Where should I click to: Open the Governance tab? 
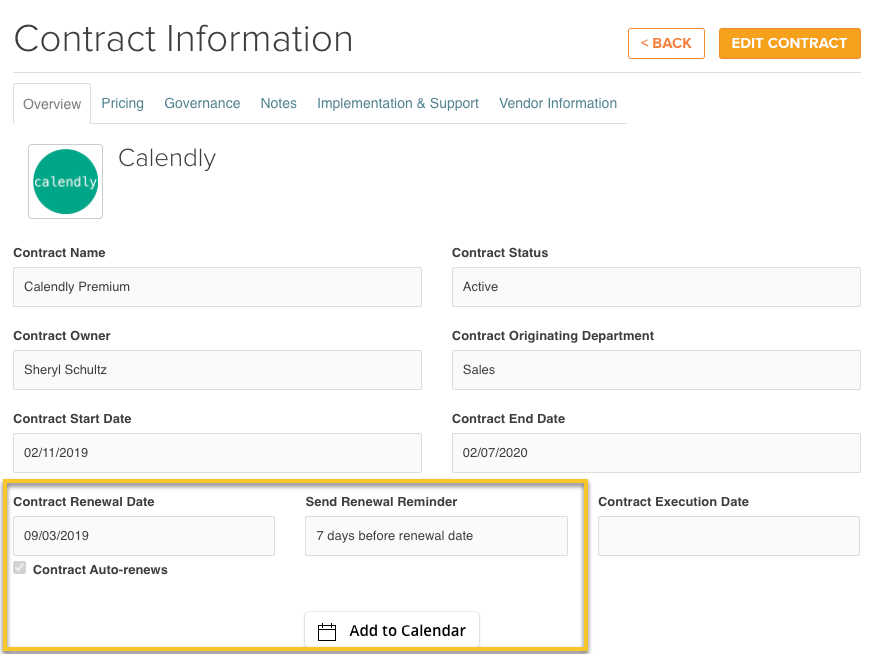(202, 103)
